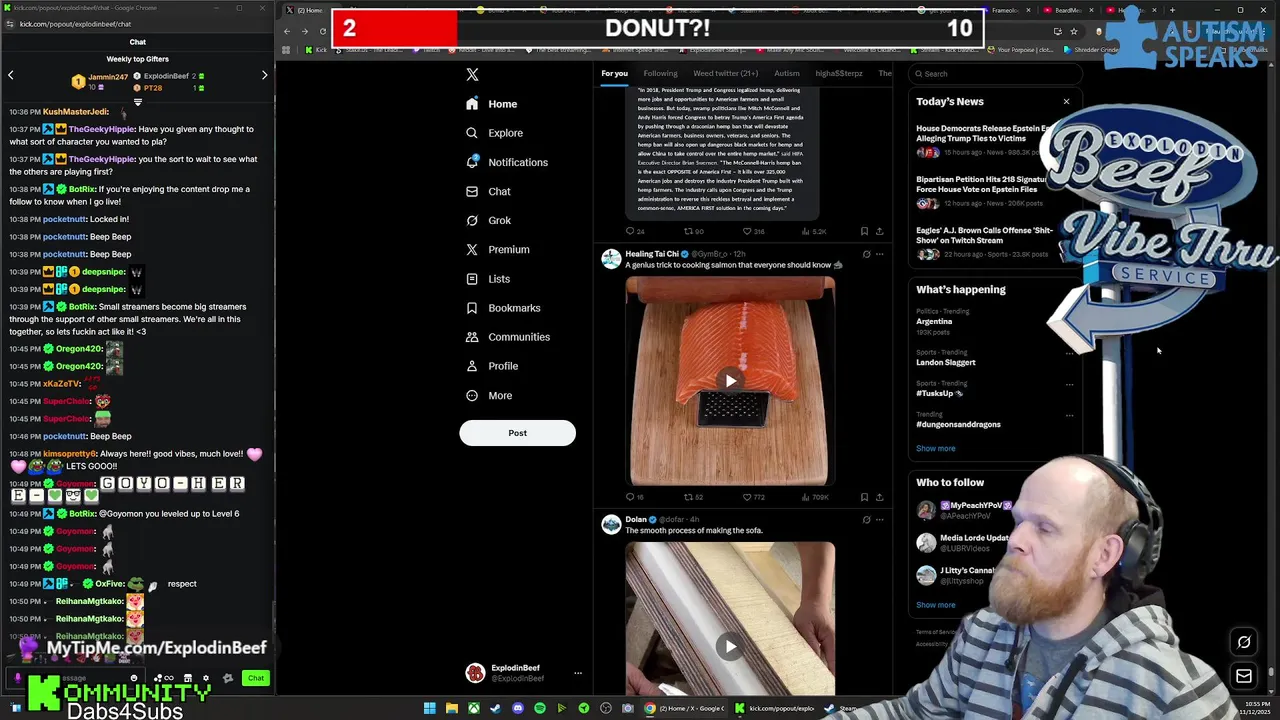Switch to the highatSterpz tab
The width and height of the screenshot is (1280, 720).
coord(838,73)
